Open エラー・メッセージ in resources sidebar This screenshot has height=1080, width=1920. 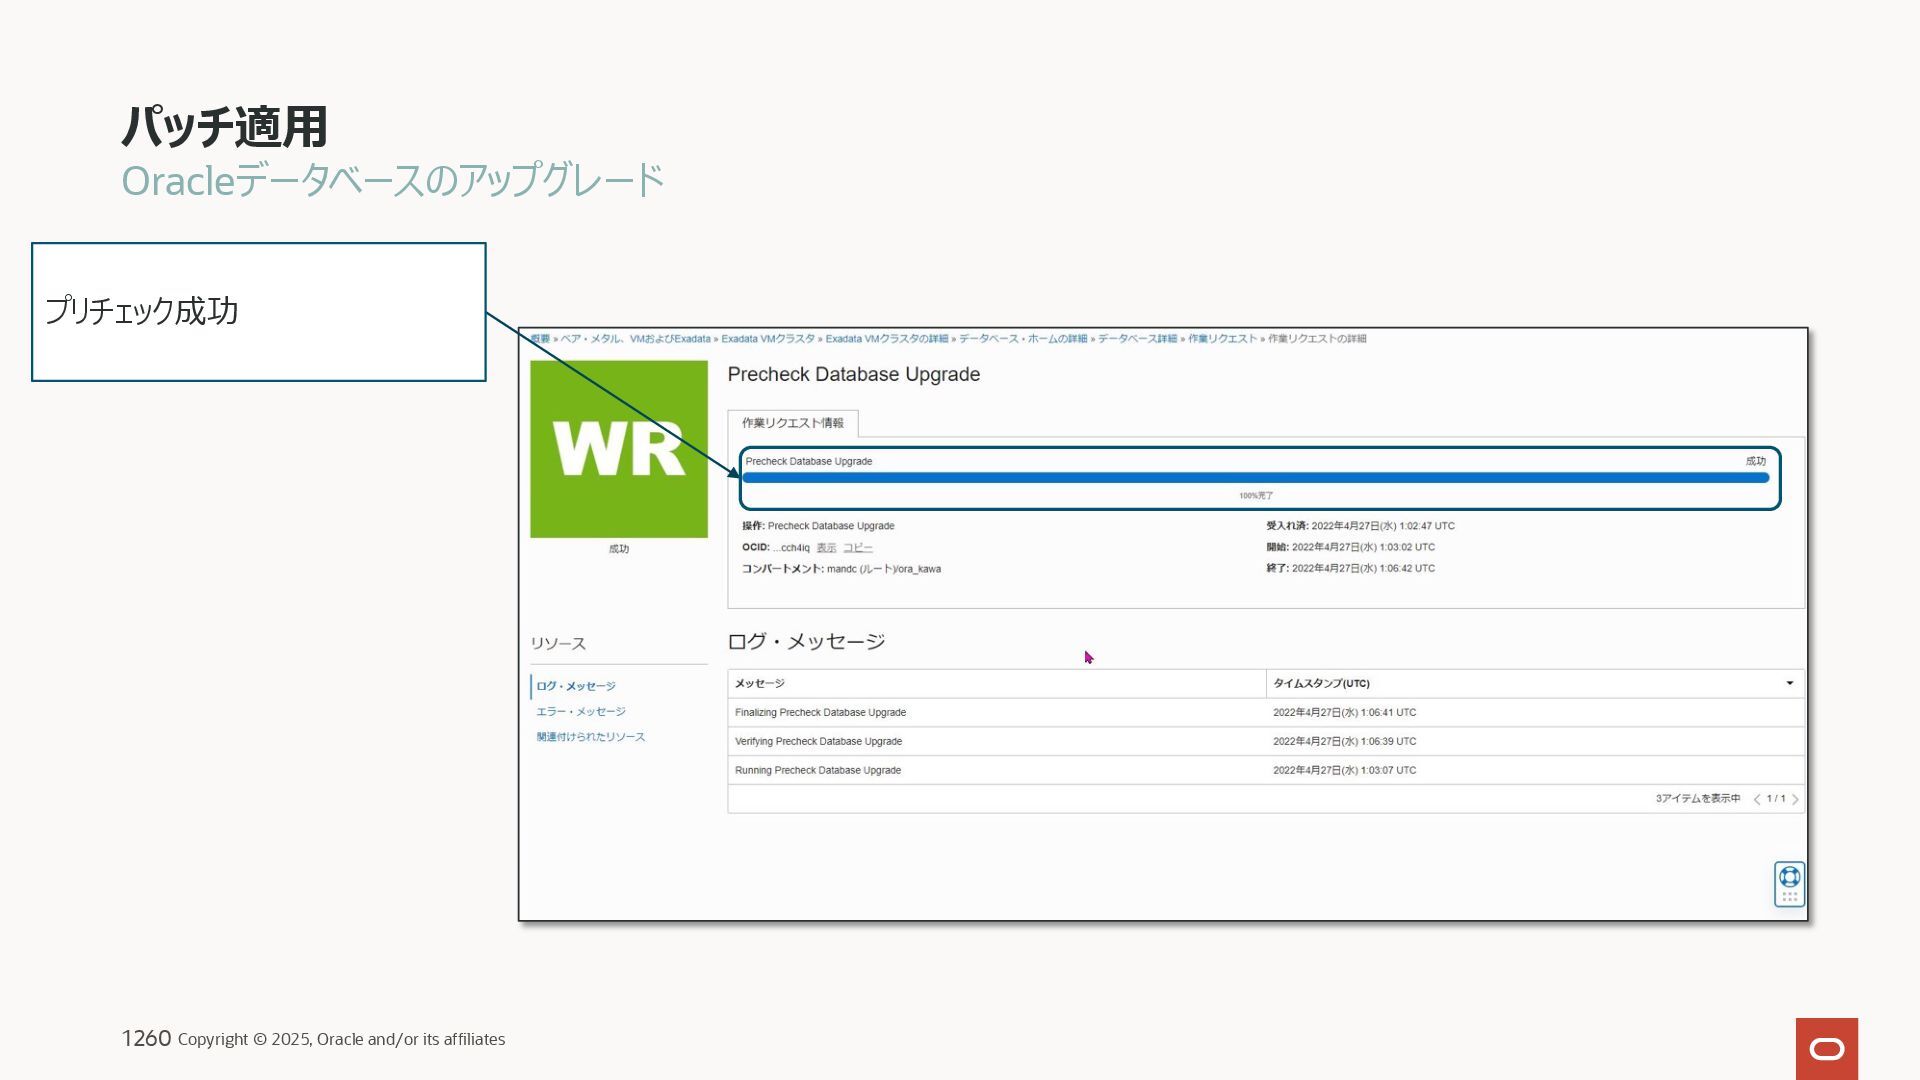[580, 711]
